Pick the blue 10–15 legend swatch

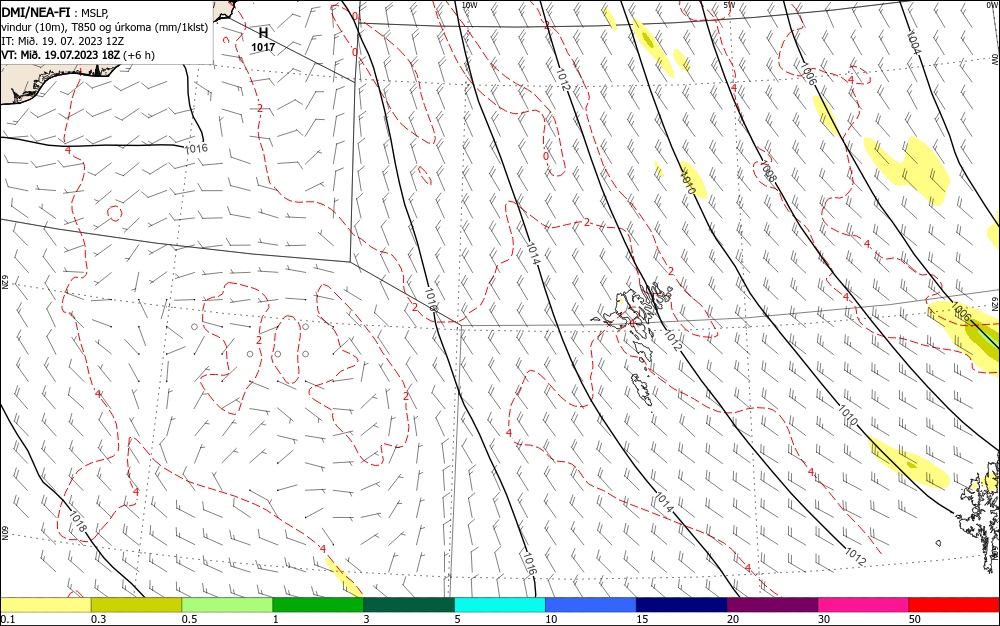pos(591,605)
